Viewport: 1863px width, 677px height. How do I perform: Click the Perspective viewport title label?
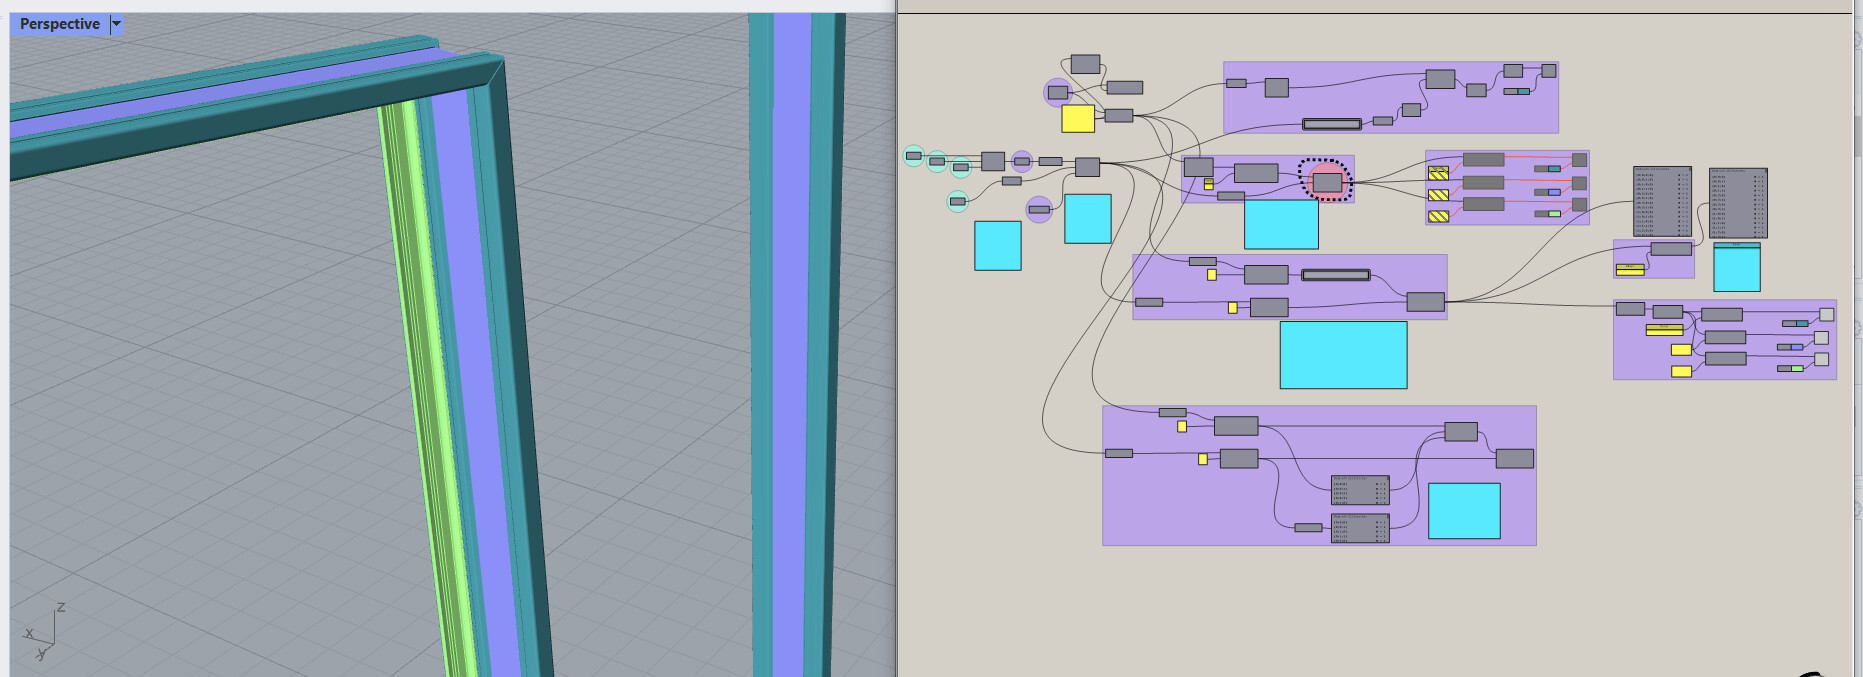pyautogui.click(x=59, y=24)
